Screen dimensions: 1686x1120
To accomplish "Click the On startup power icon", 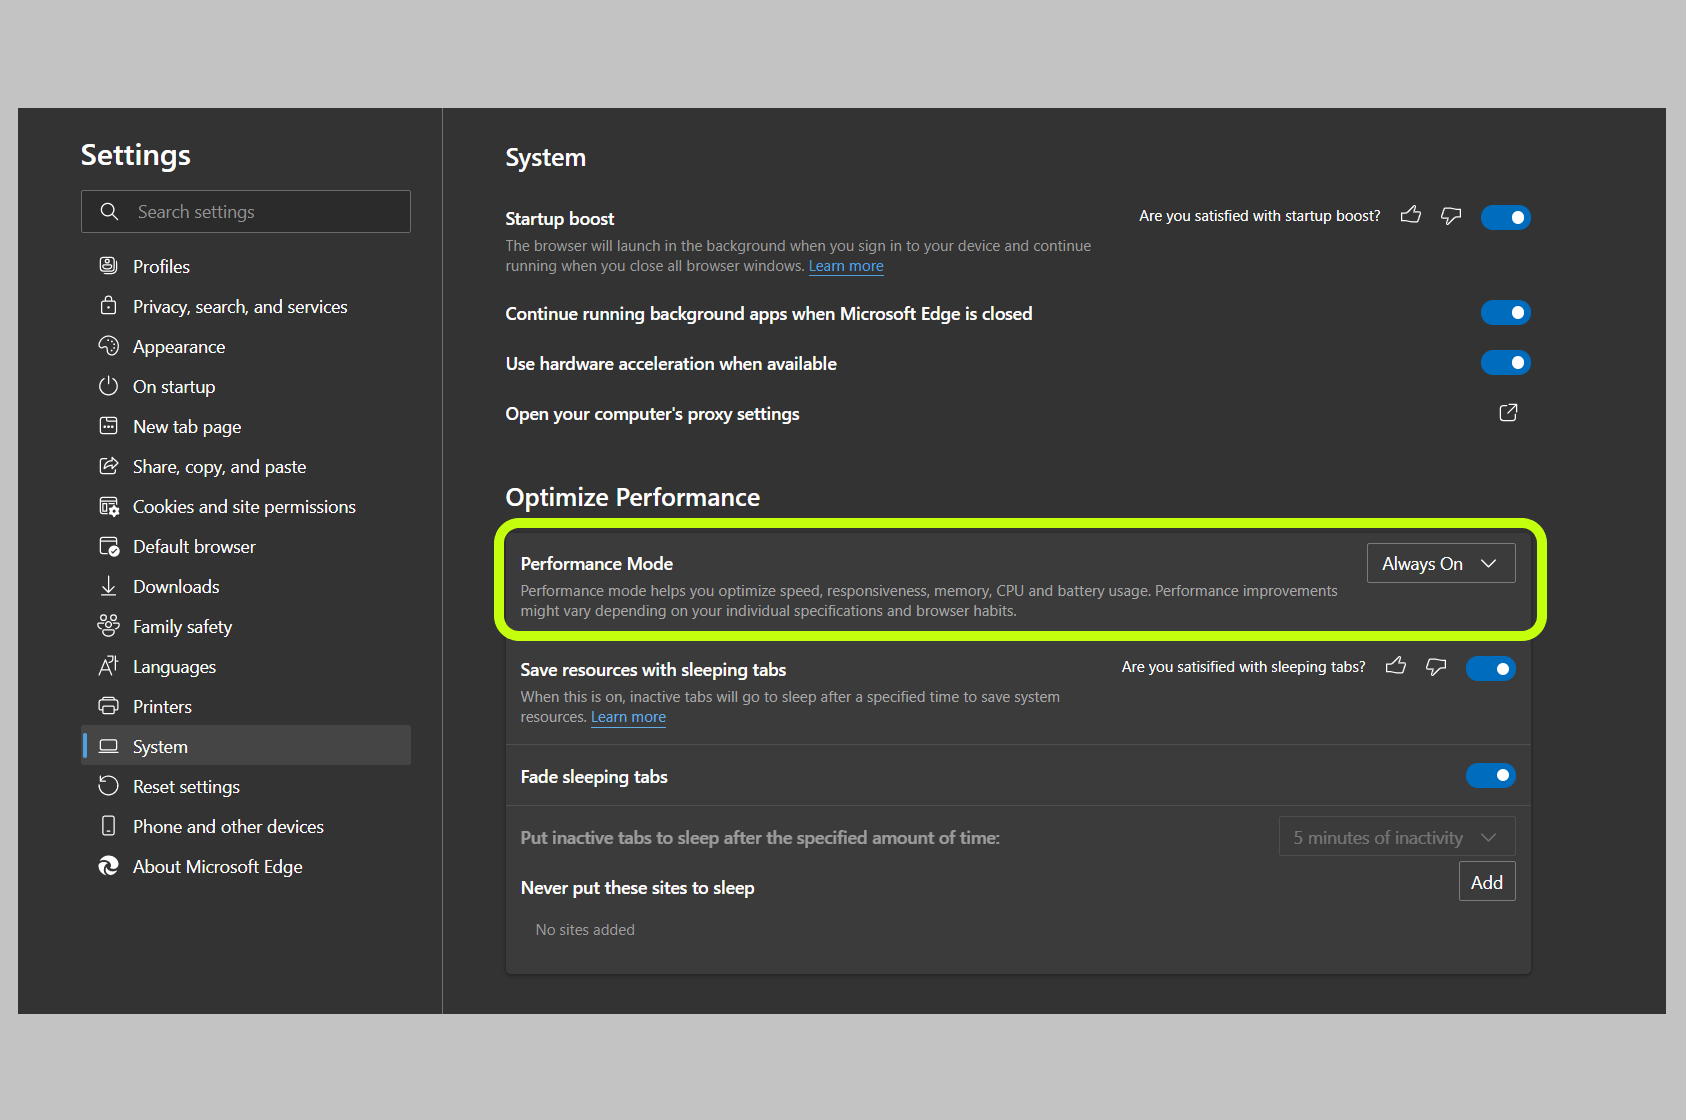I will [x=108, y=386].
